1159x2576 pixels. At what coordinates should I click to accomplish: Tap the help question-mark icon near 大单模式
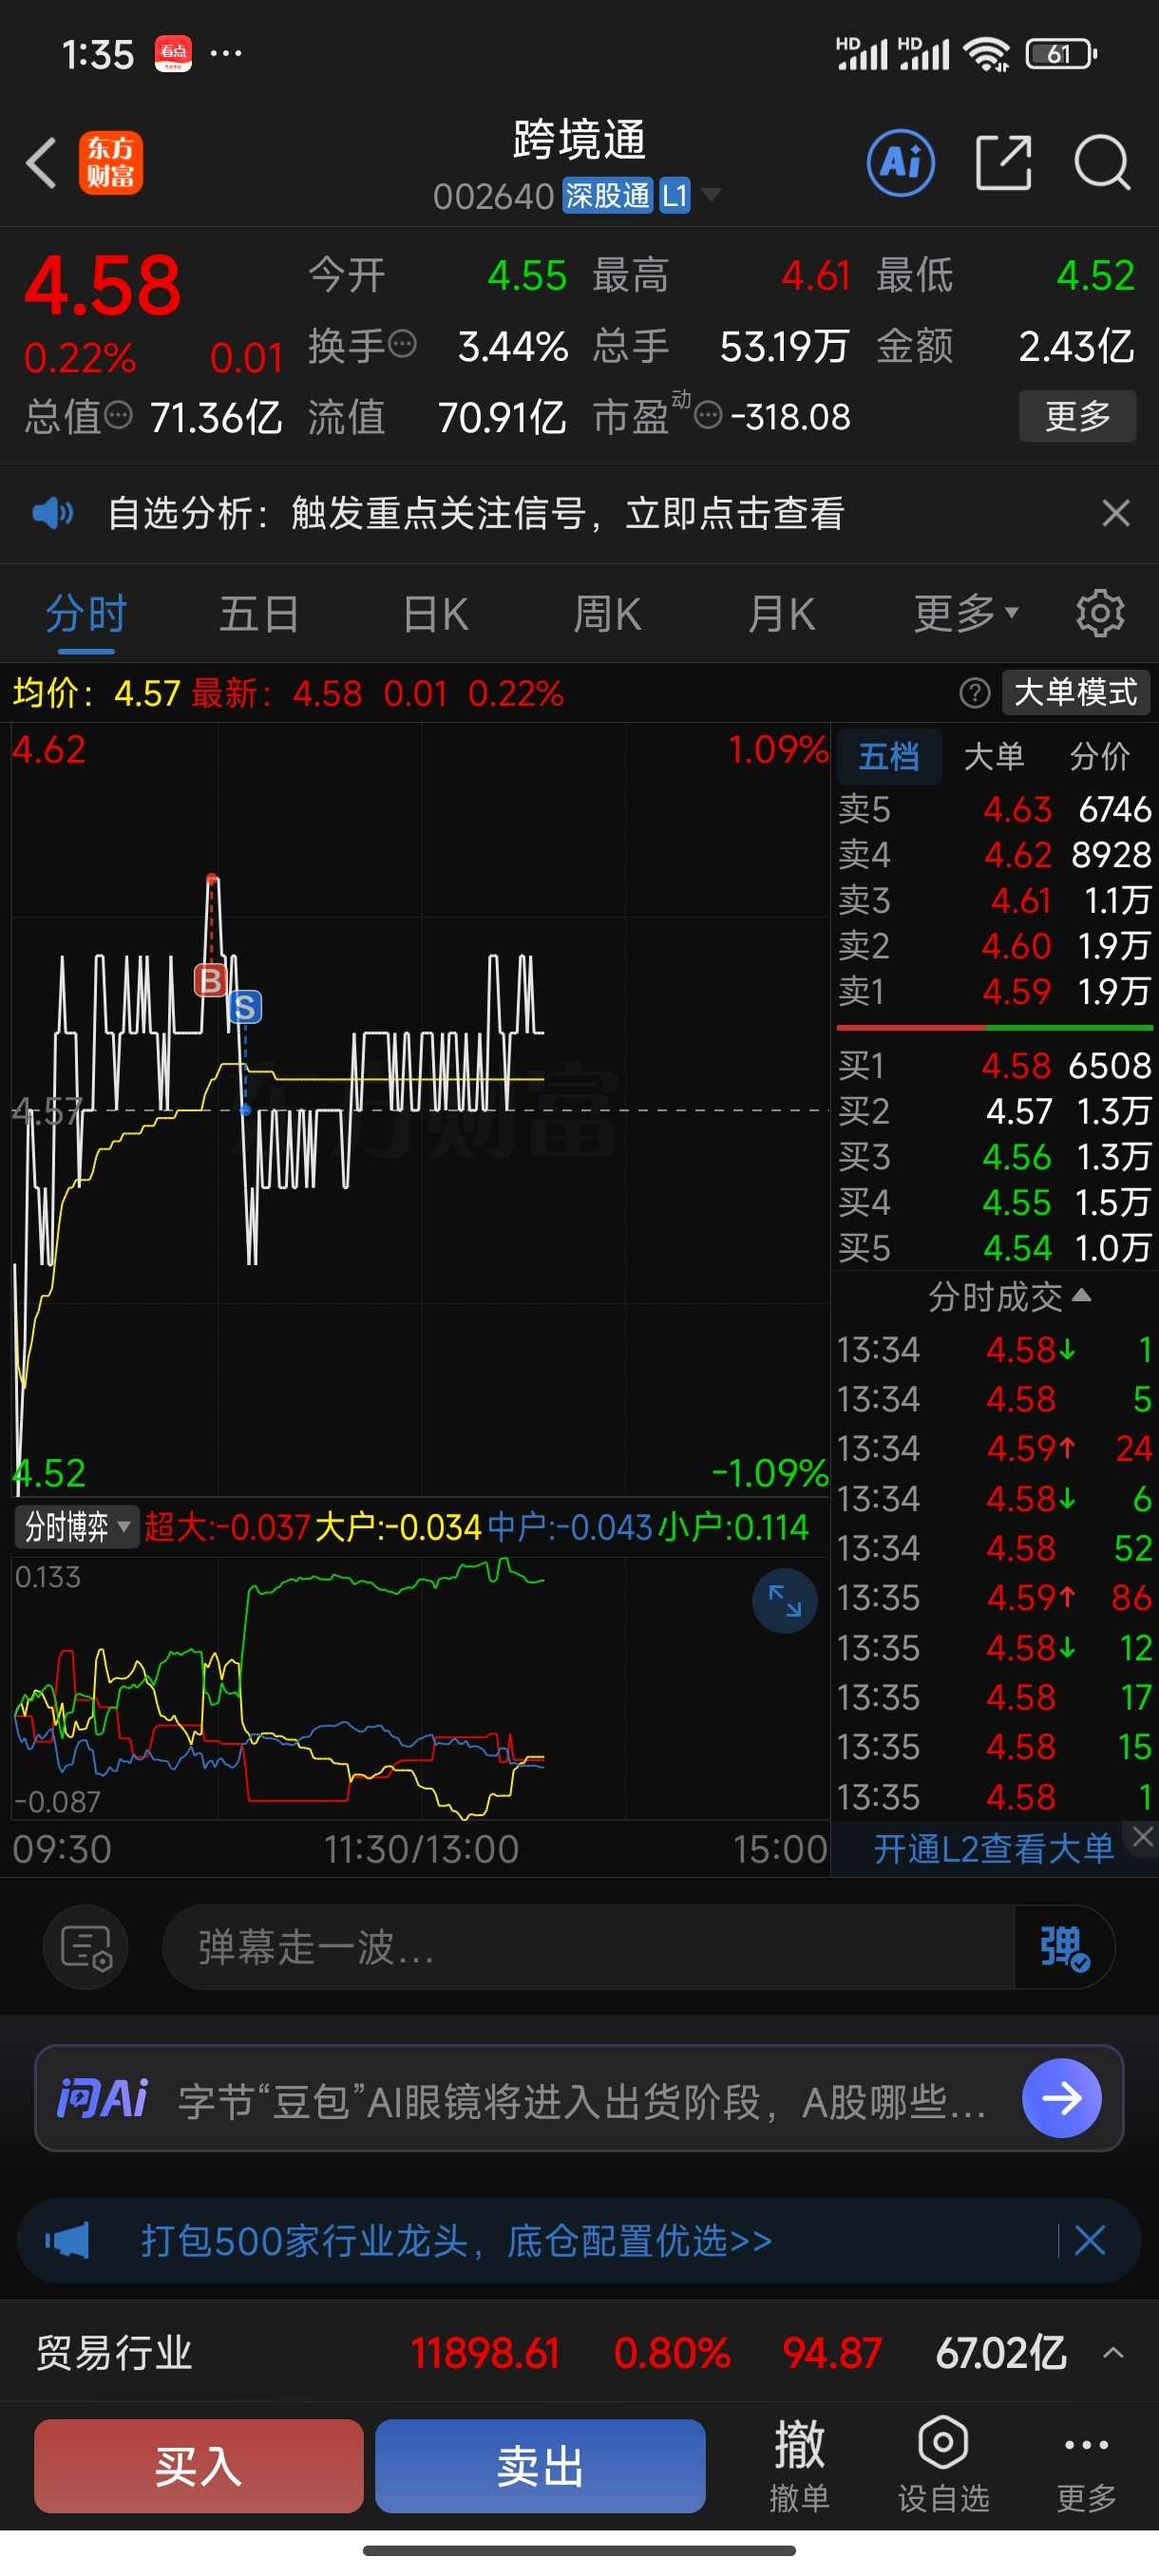974,692
